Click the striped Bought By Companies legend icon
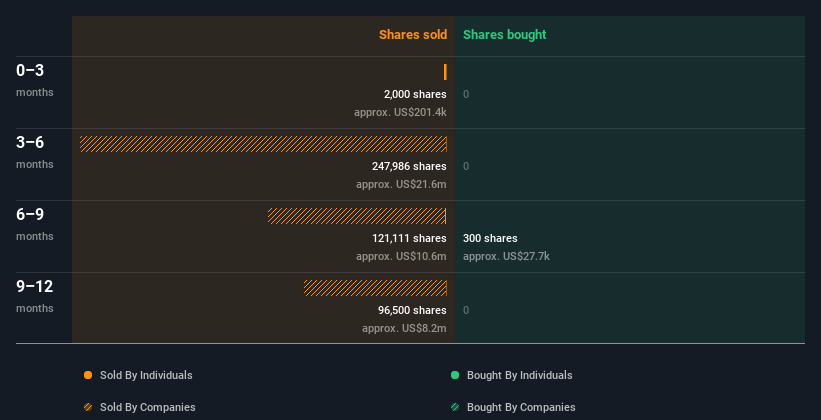 pos(455,407)
